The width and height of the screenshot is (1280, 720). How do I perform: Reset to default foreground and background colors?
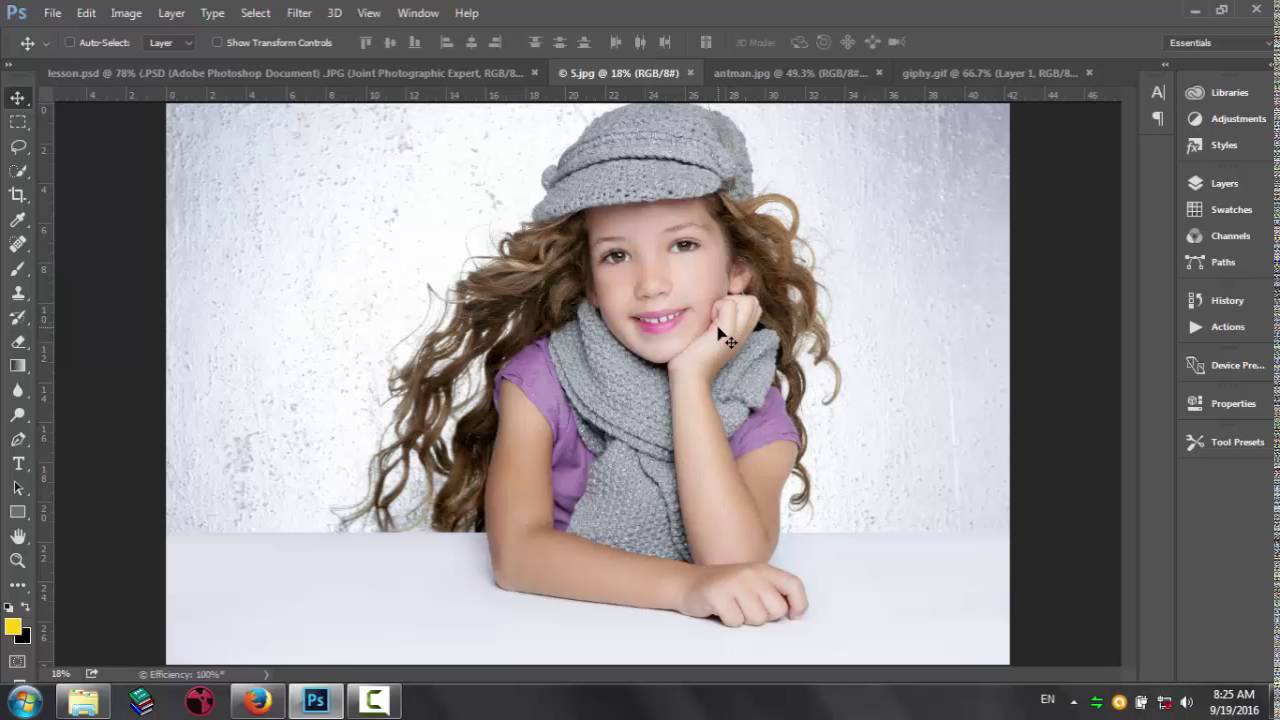pyautogui.click(x=9, y=607)
